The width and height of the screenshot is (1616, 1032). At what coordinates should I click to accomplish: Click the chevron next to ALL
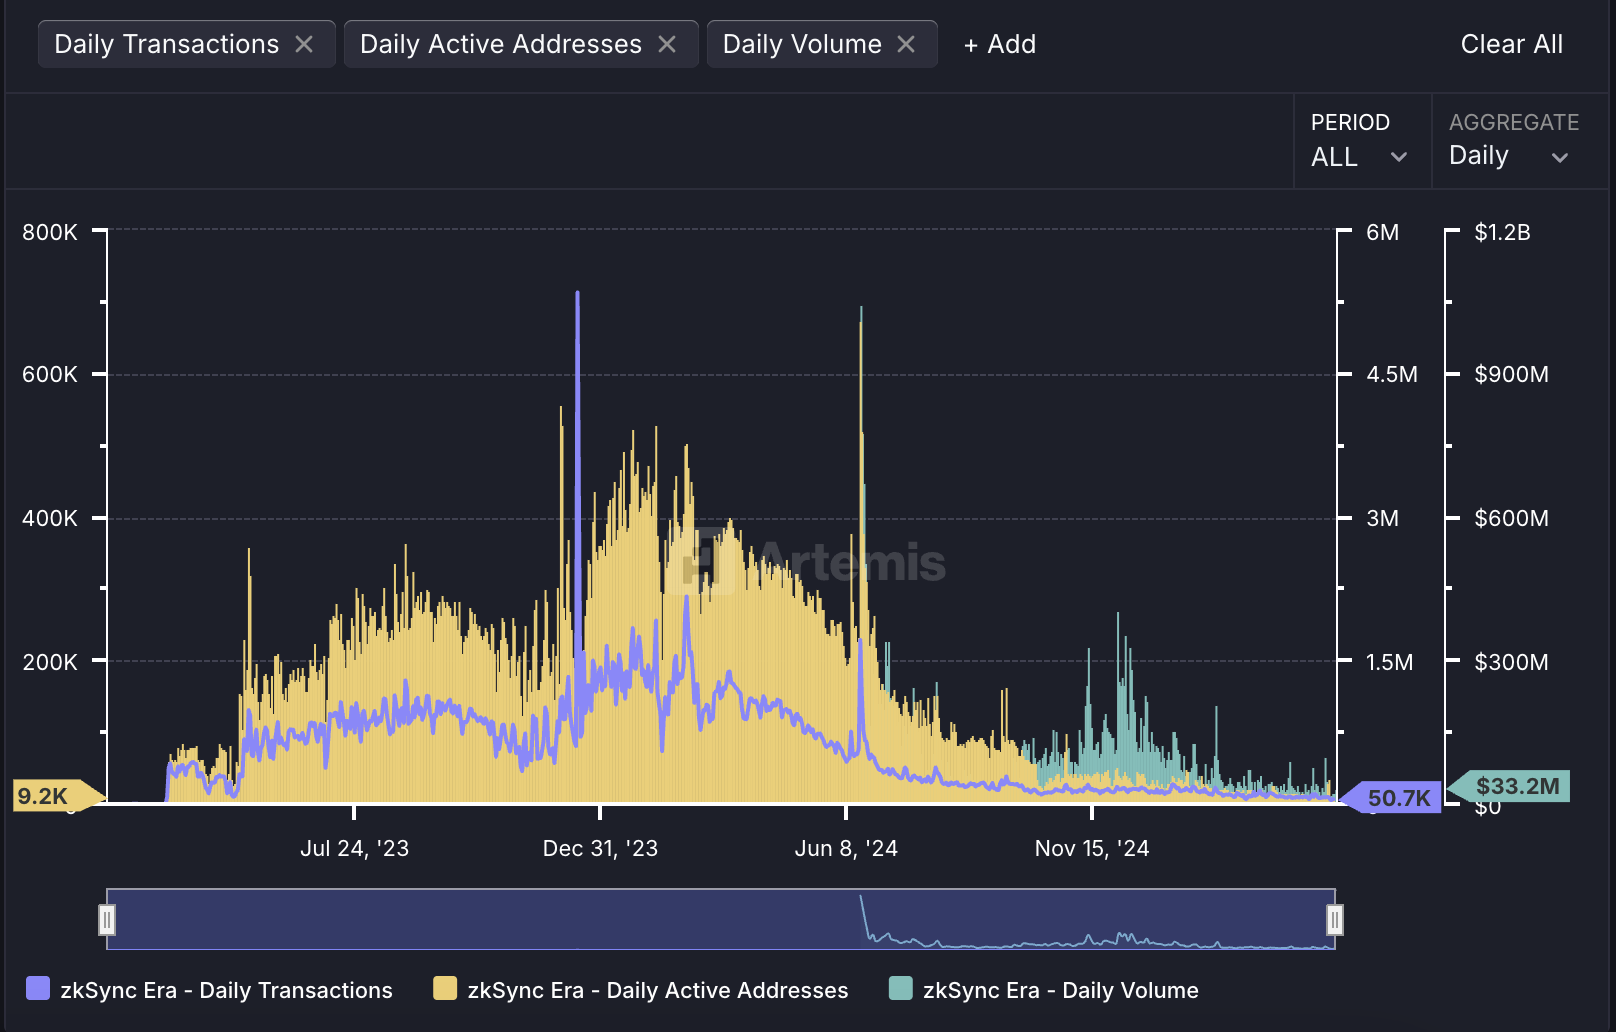pyautogui.click(x=1399, y=157)
